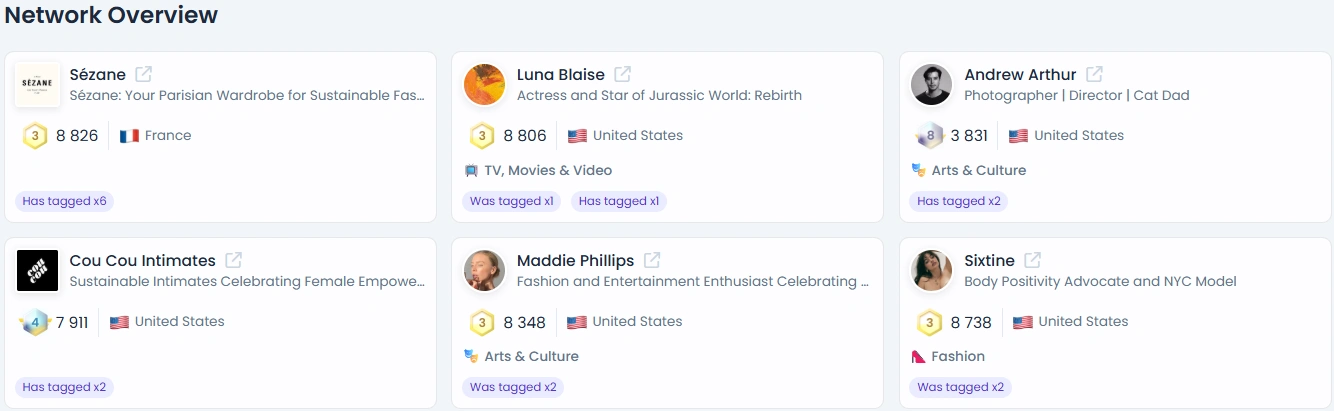Open Sixtine external link icon
The image size is (1334, 411).
coord(1033,260)
